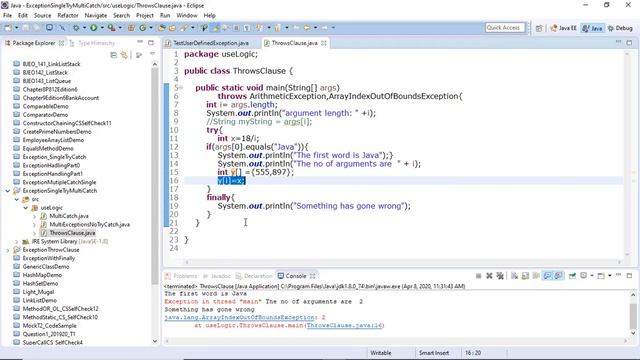The height and width of the screenshot is (360, 640).
Task: Toggle Show Console on standard error change
Action: click(558, 276)
